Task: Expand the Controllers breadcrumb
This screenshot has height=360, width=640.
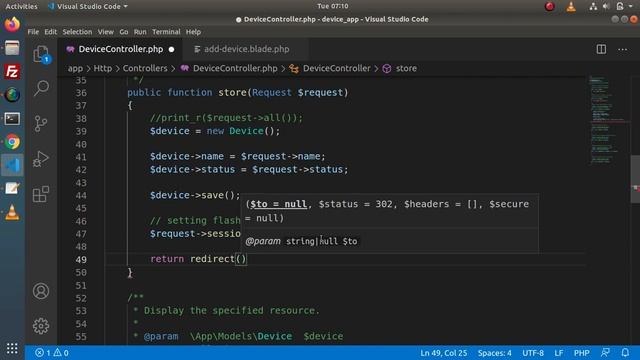Action: 145,69
